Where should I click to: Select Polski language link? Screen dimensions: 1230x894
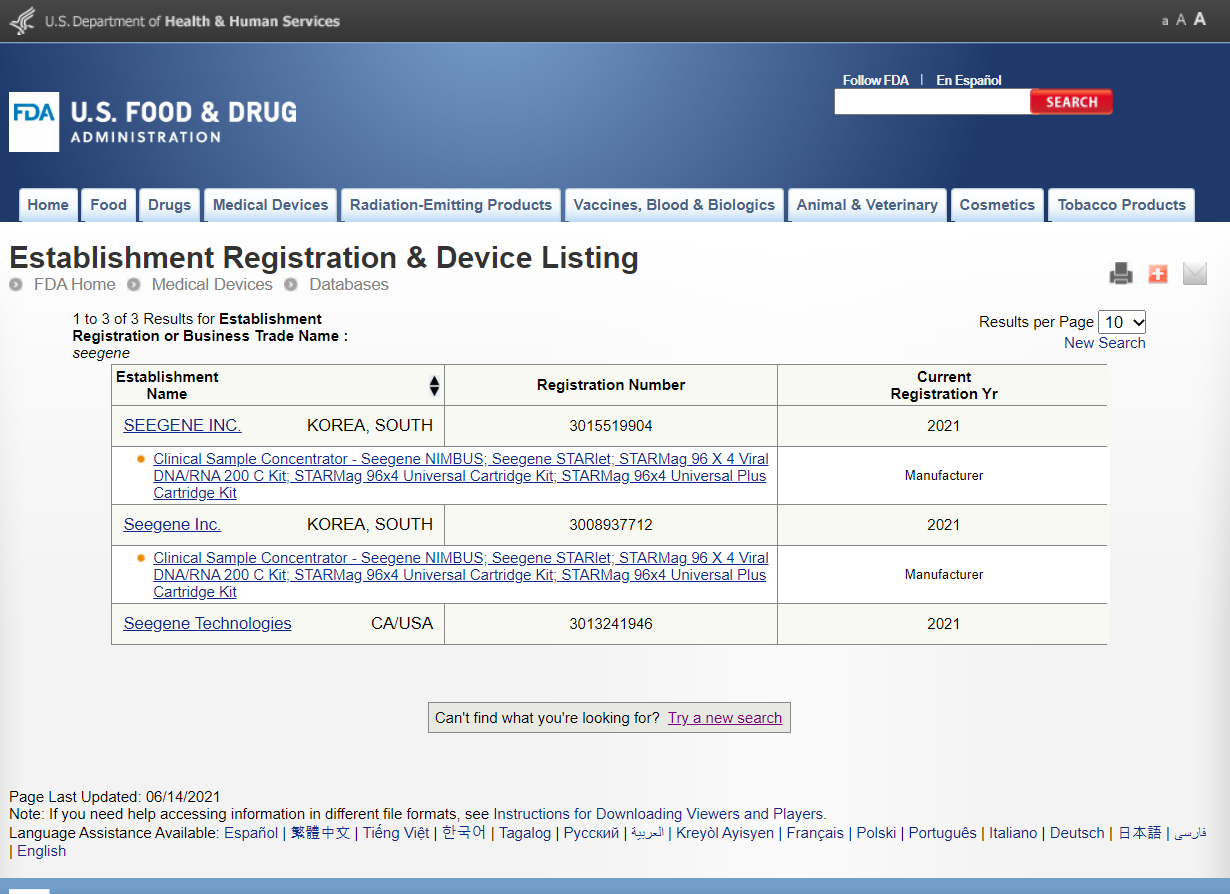click(x=876, y=833)
